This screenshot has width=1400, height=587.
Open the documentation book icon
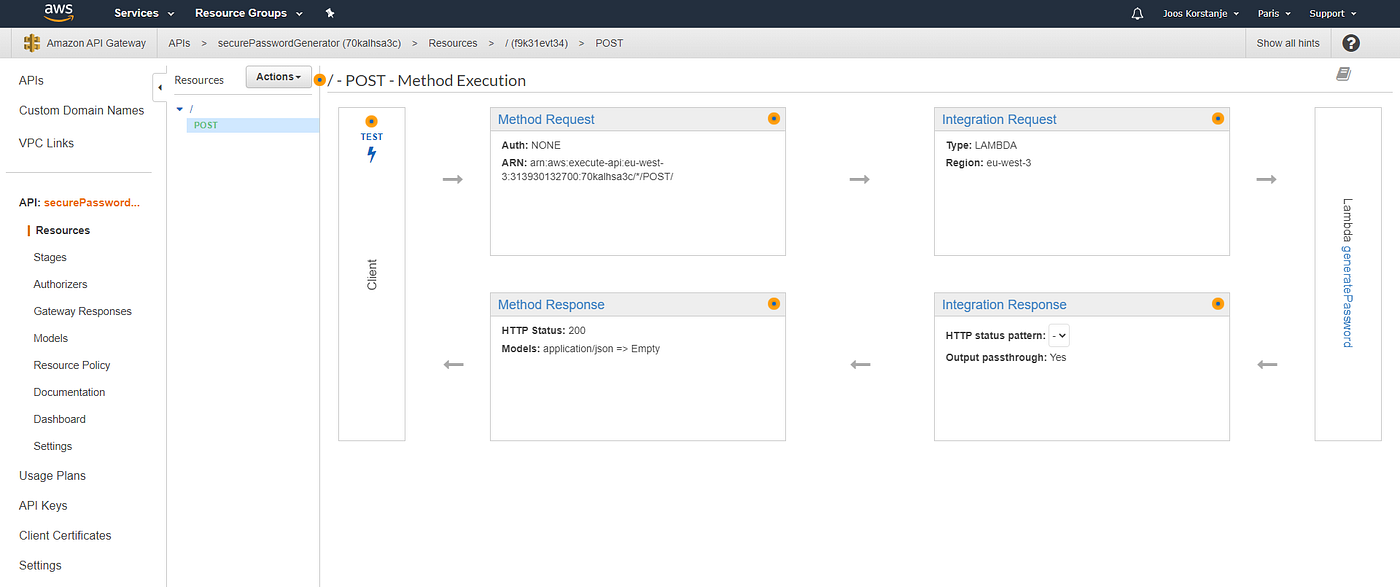click(x=1343, y=74)
